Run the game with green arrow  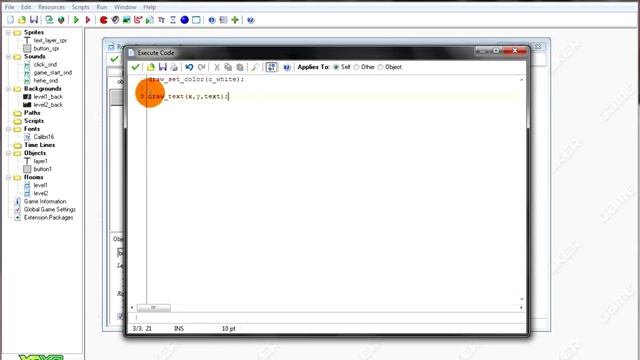[76, 20]
